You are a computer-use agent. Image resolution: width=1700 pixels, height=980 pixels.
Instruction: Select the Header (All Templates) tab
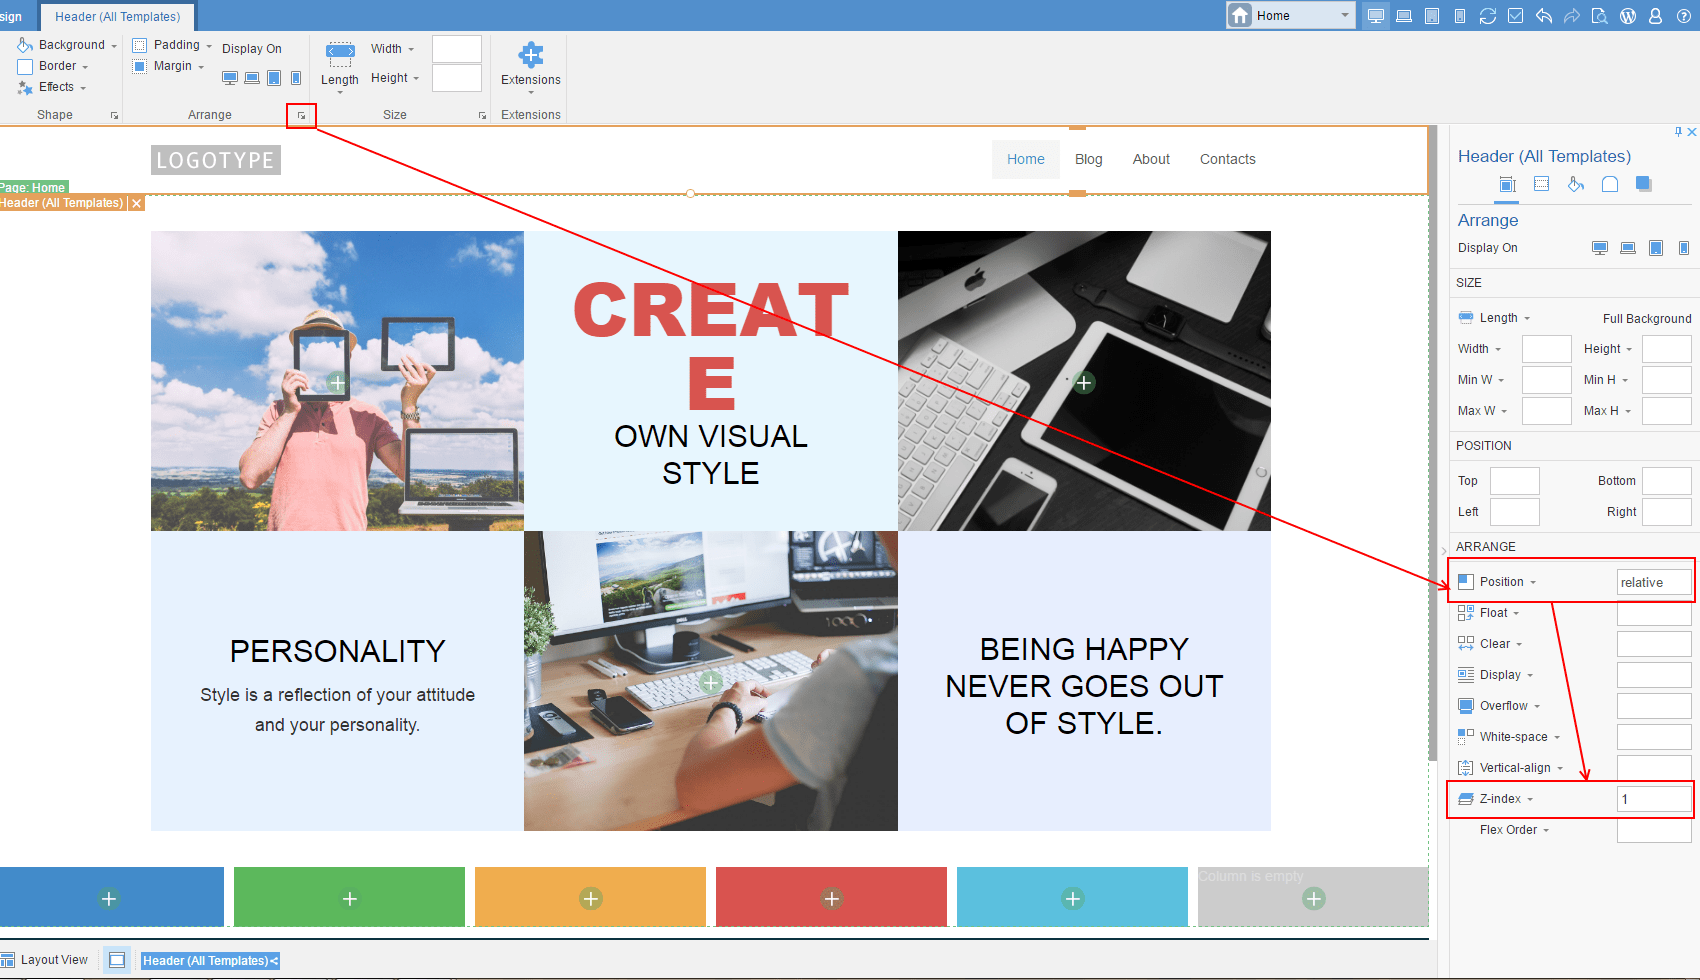pyautogui.click(x=118, y=17)
